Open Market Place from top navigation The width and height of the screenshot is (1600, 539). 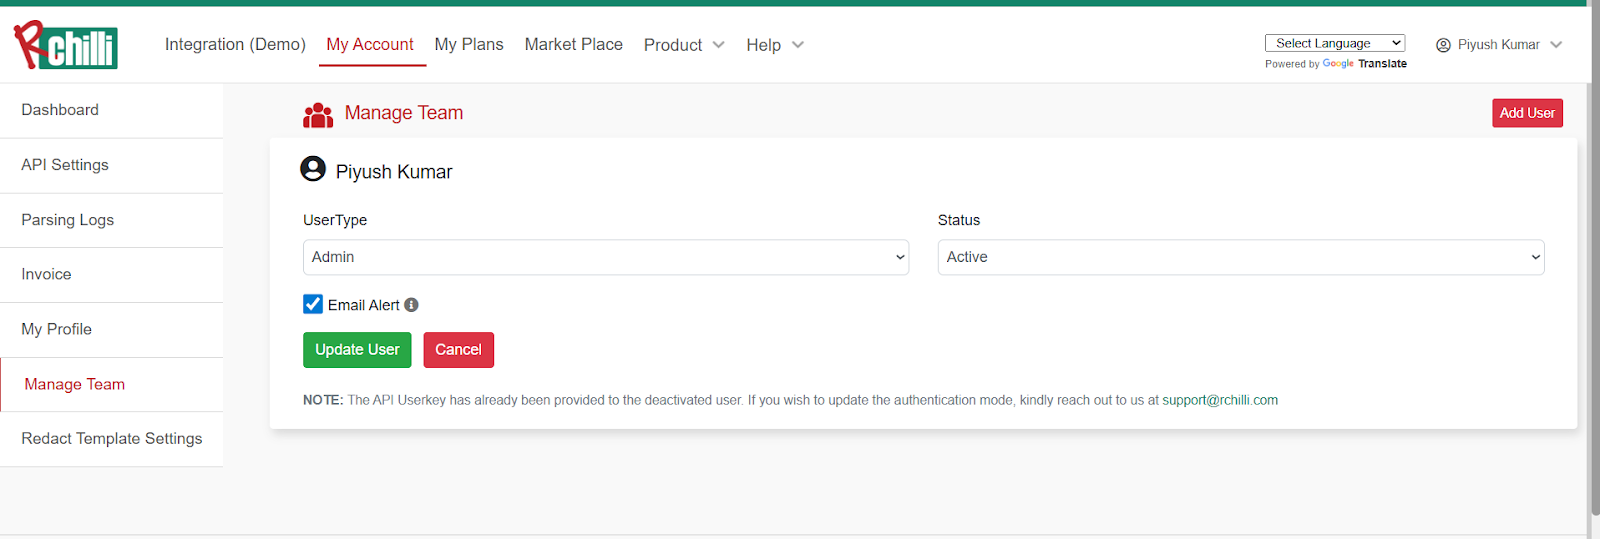(x=573, y=45)
